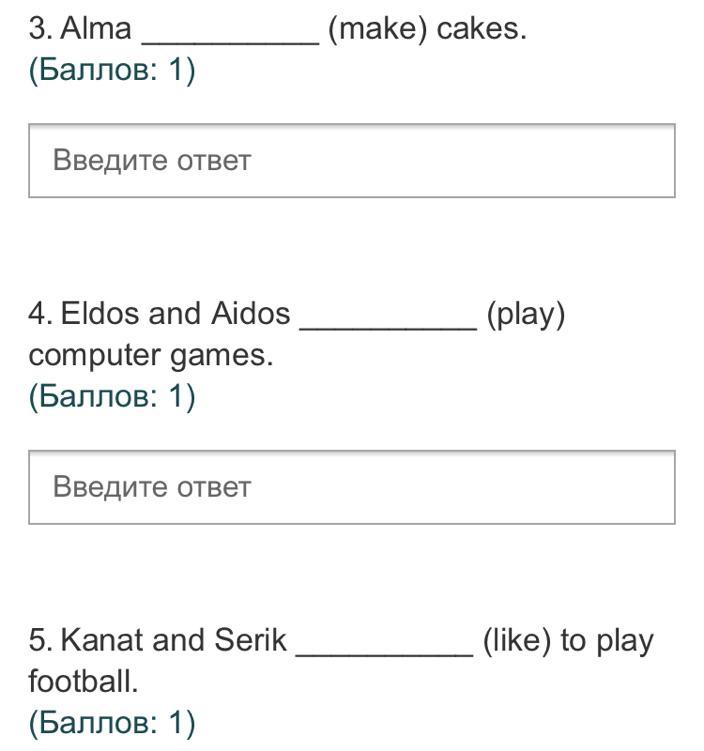Click the 'Введите ответ' placeholder below computer games

point(152,488)
